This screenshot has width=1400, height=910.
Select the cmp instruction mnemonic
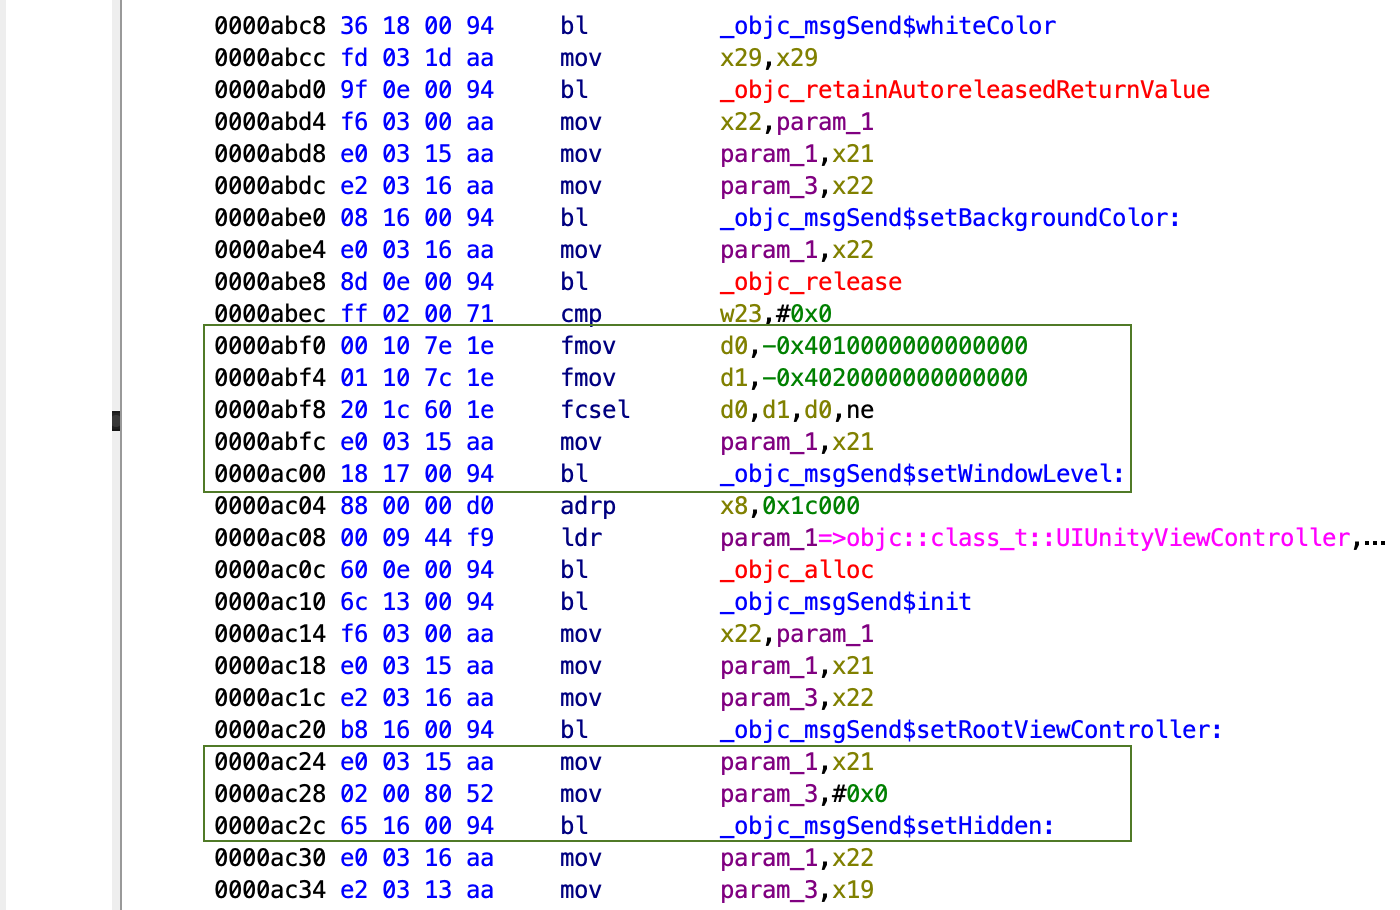(x=580, y=314)
